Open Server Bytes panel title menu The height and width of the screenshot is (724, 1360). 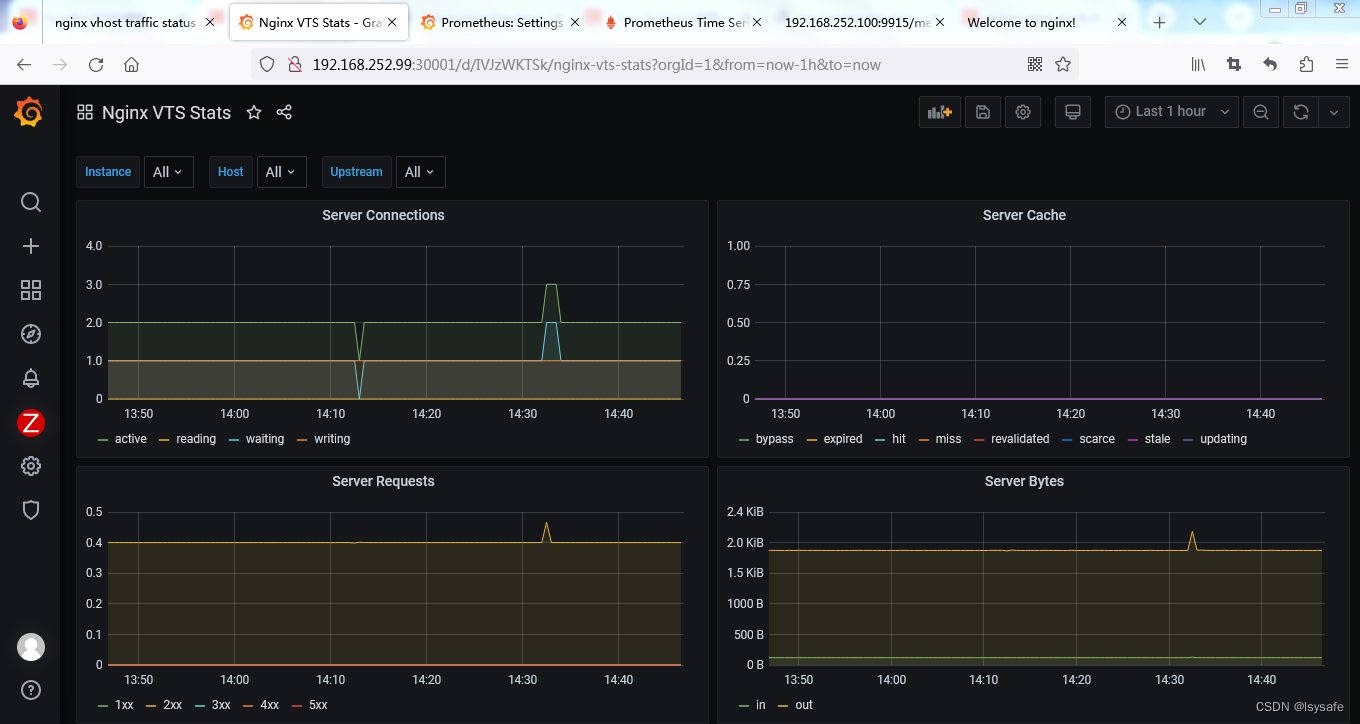(x=1024, y=481)
